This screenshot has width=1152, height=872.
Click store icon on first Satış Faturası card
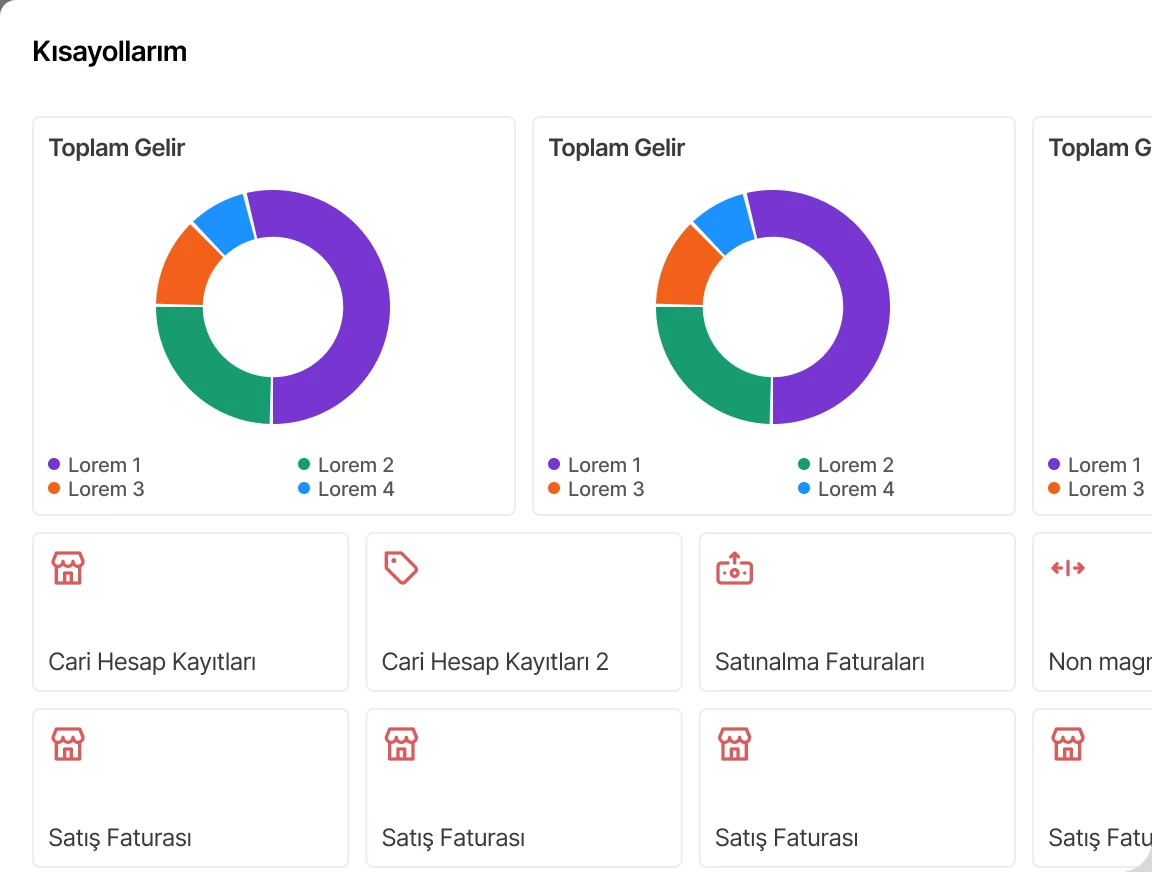[68, 744]
